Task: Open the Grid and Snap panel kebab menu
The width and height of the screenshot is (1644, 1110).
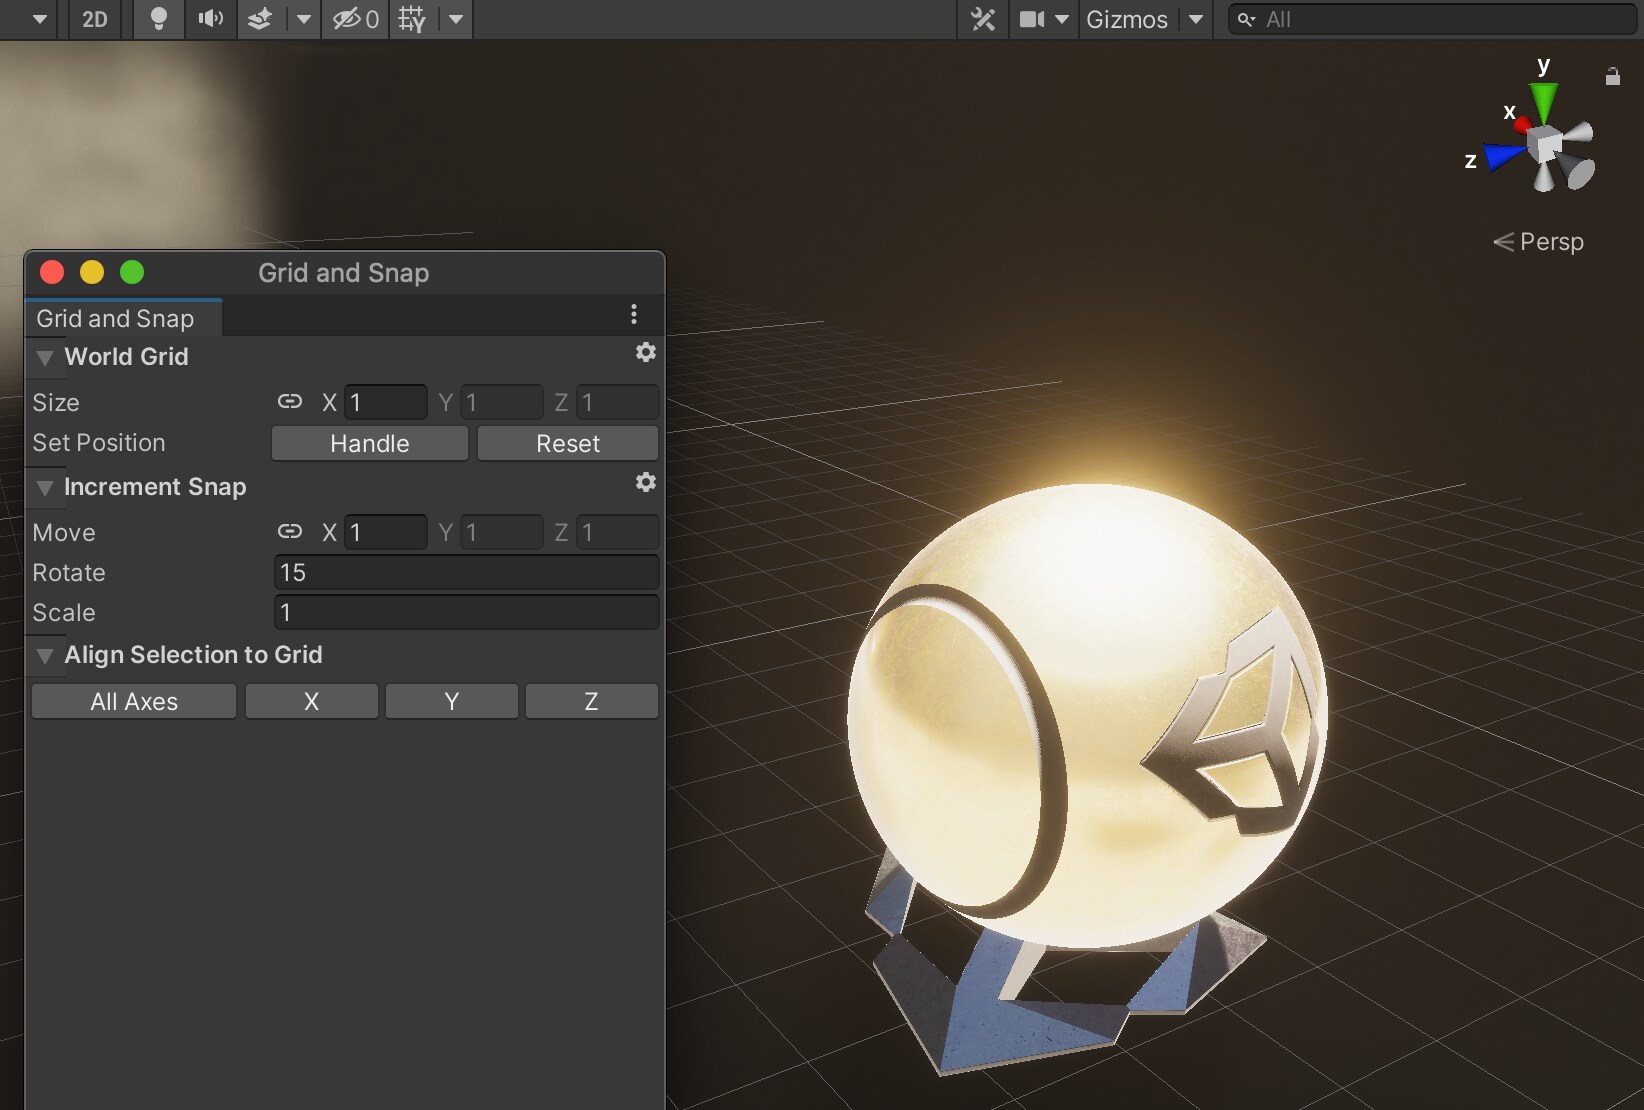Action: (x=634, y=315)
